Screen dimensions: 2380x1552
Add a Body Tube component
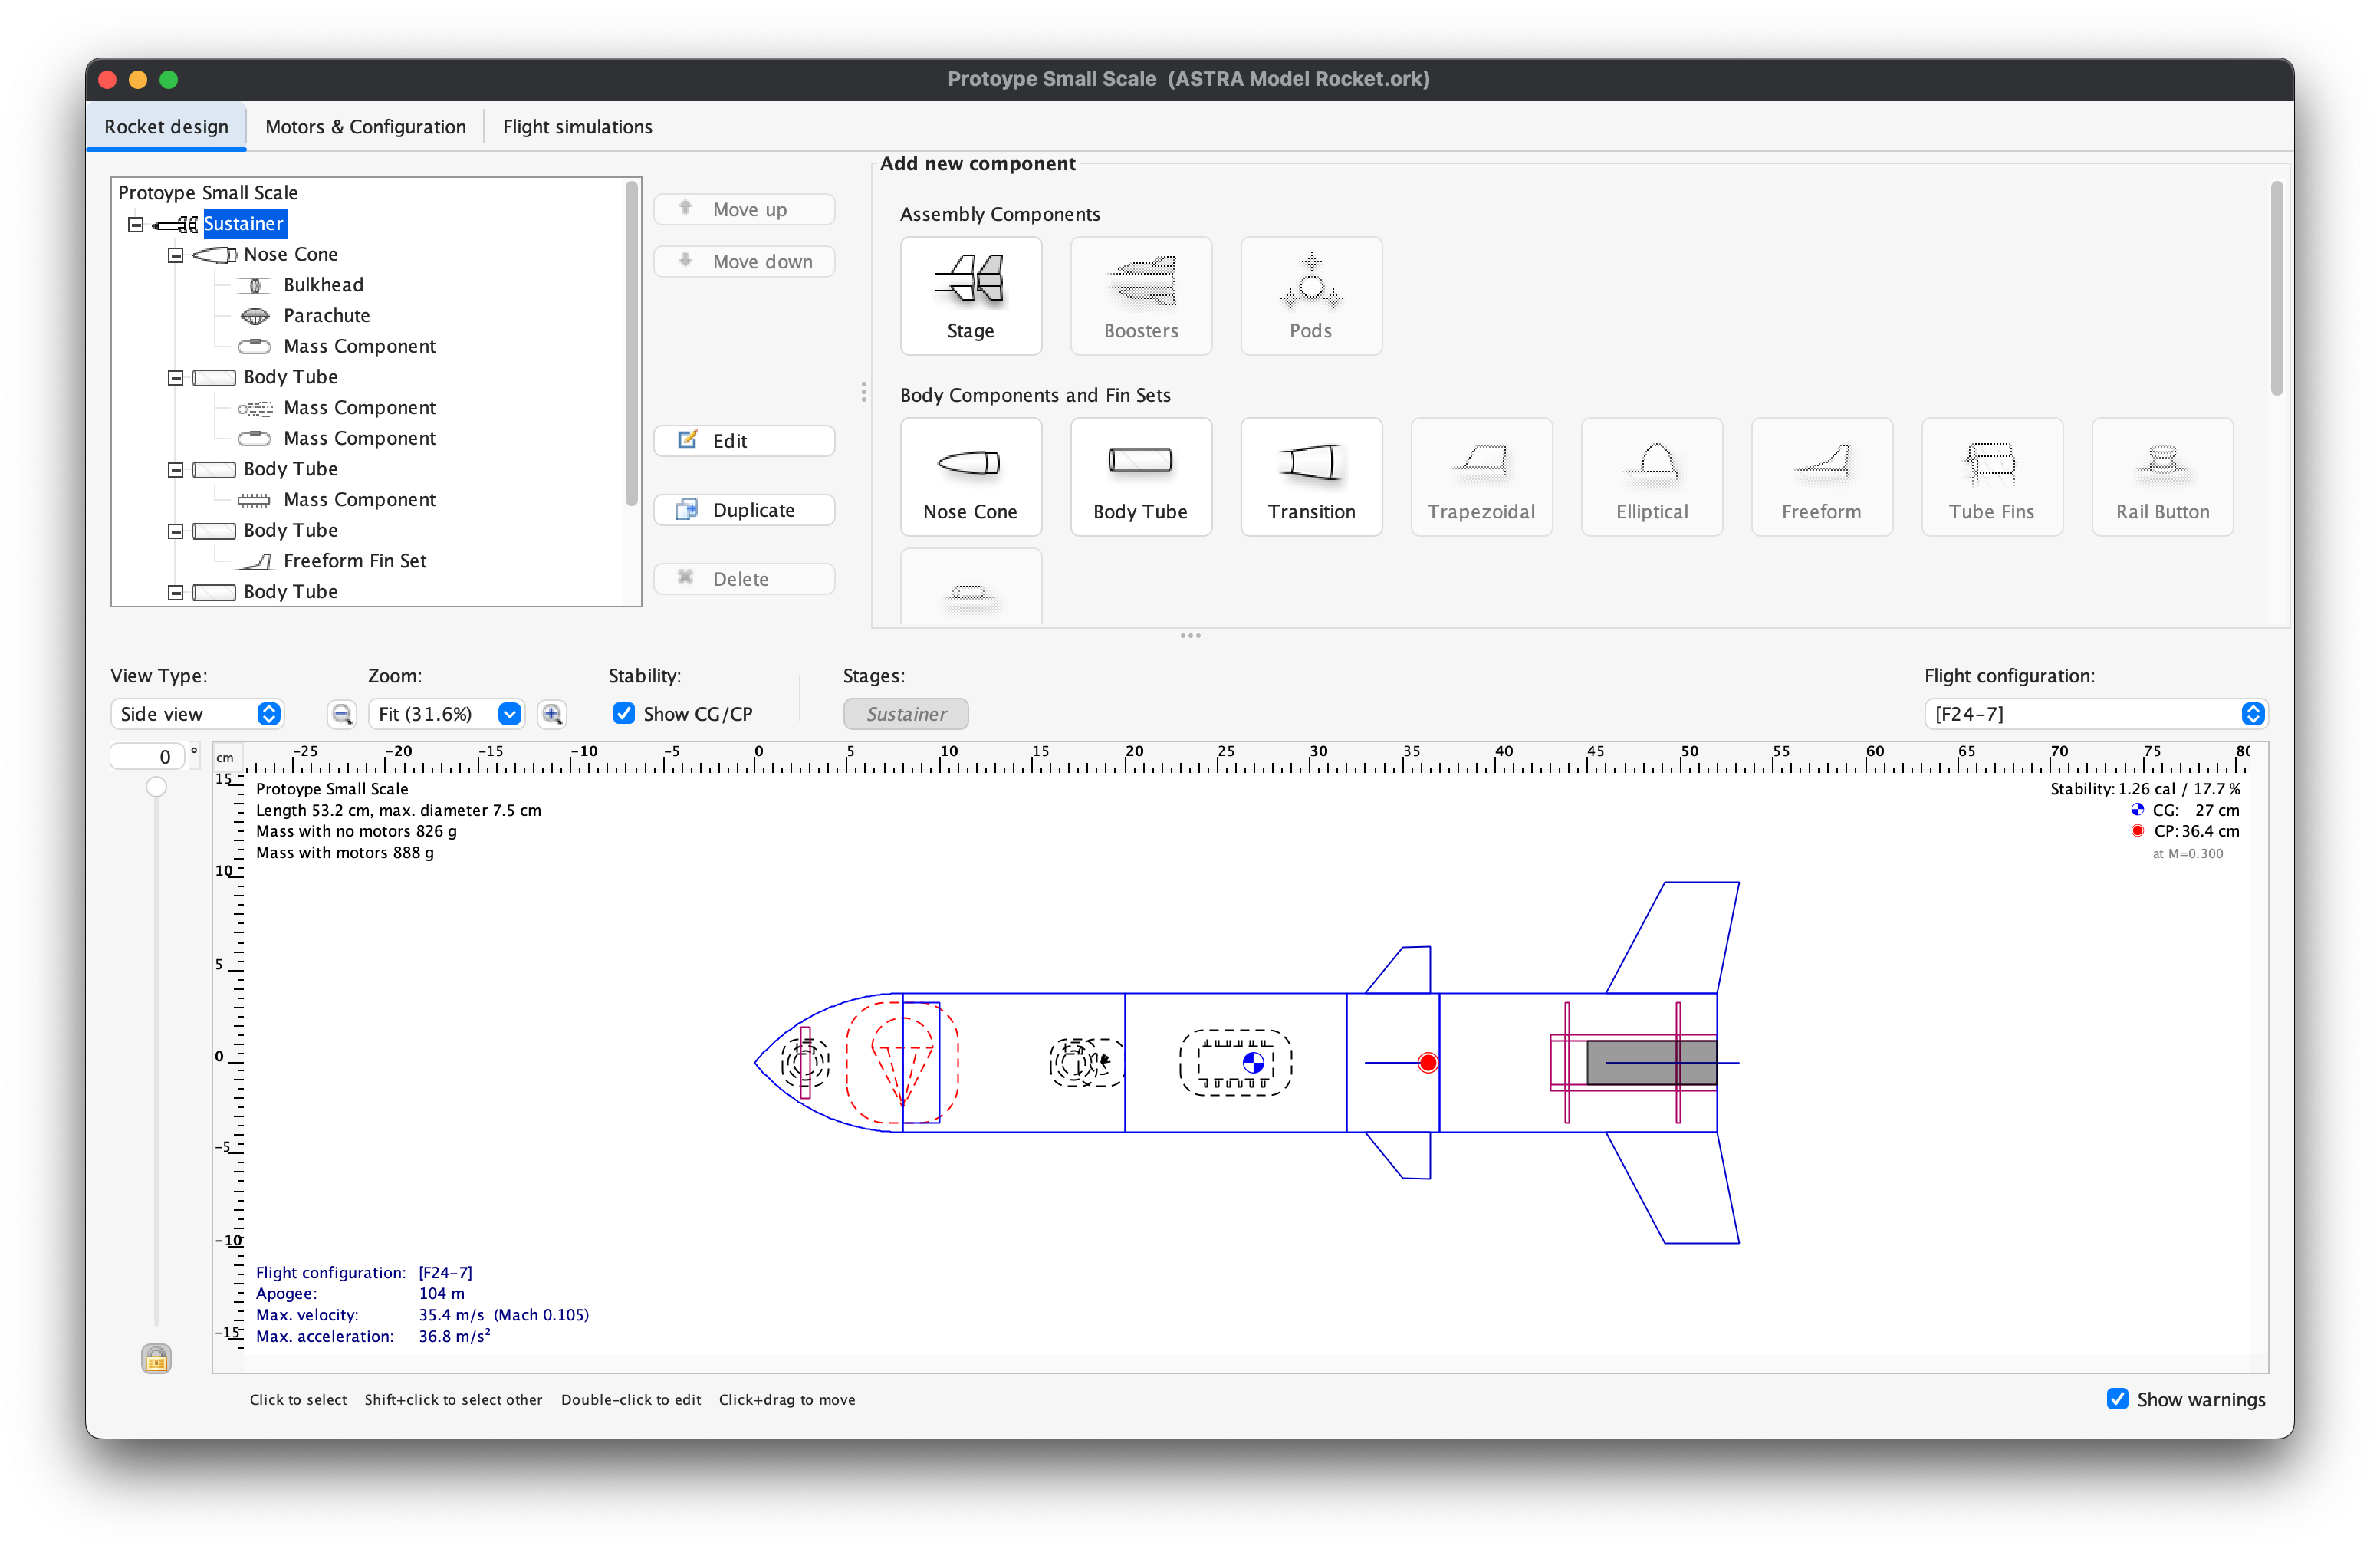click(x=1140, y=477)
